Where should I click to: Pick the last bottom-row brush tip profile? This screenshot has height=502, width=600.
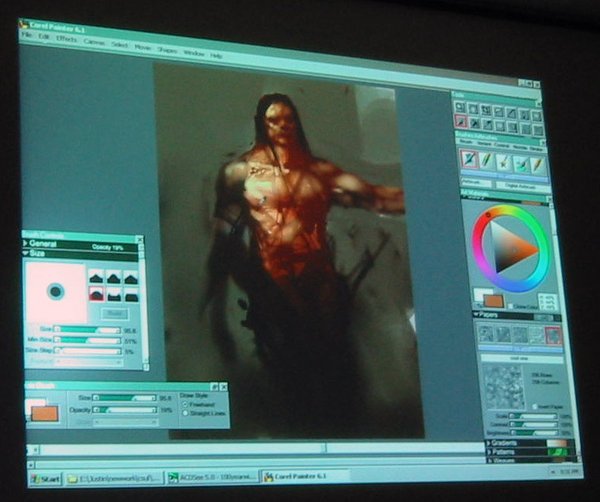pyautogui.click(x=130, y=296)
